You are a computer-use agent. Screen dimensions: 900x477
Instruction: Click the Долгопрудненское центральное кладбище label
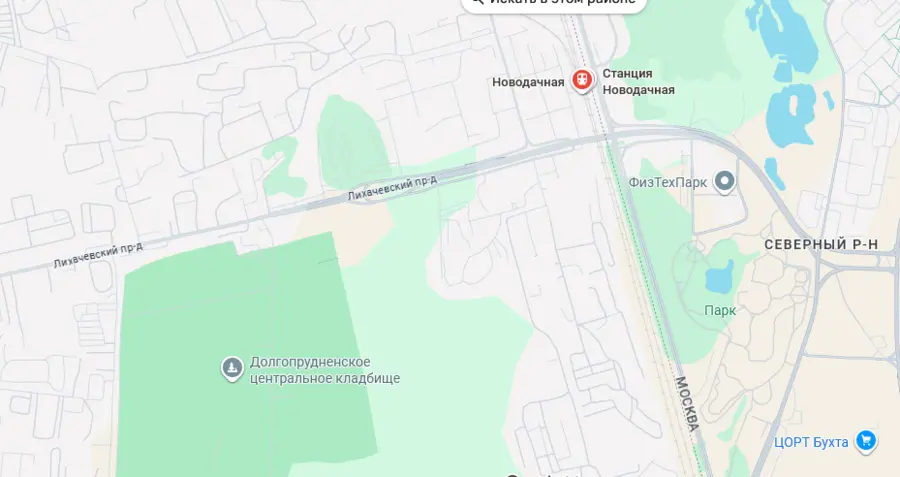coord(325,370)
